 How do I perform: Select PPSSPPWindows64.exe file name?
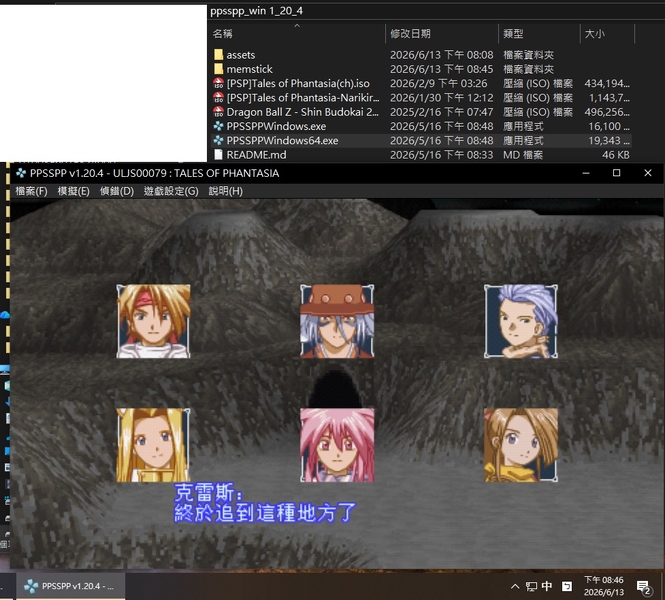click(x=282, y=141)
